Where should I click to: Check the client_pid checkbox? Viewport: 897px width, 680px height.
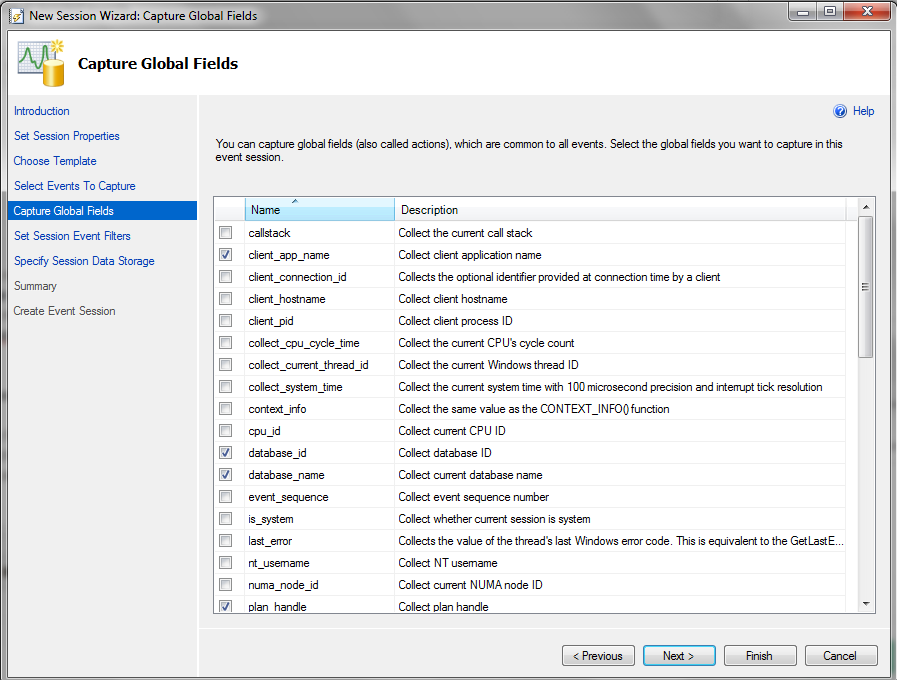click(x=226, y=321)
